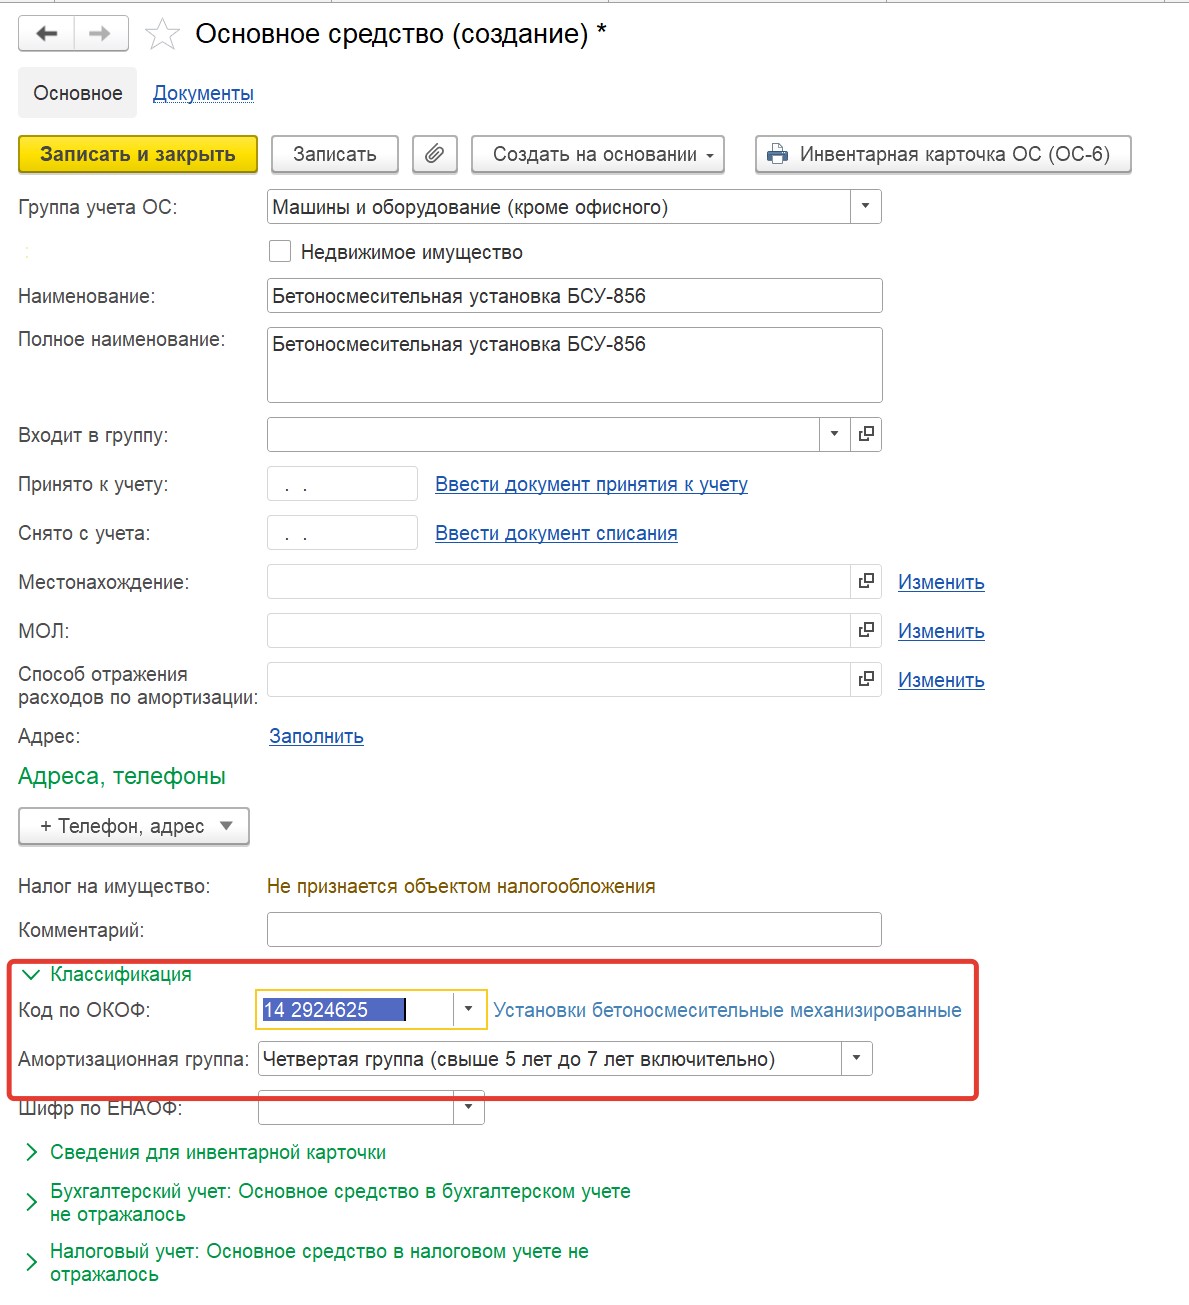Screen dimensions: 1189x1305
Task: Click into Полное наименование text area
Action: (574, 365)
